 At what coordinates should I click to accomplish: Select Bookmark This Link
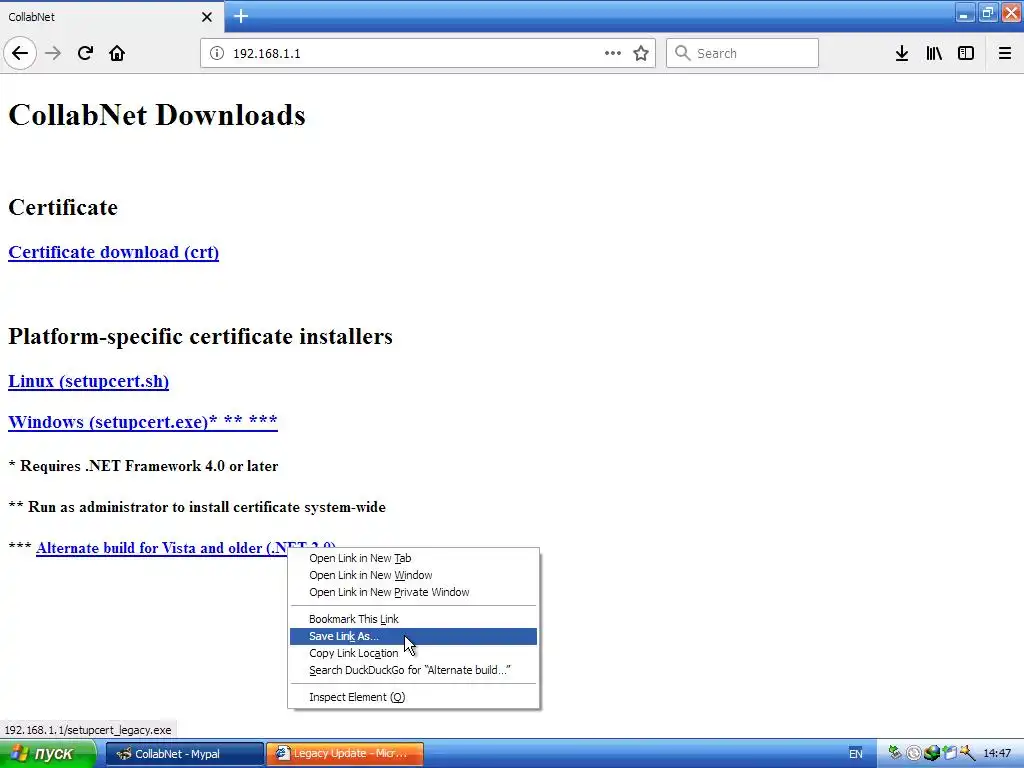[413, 619]
